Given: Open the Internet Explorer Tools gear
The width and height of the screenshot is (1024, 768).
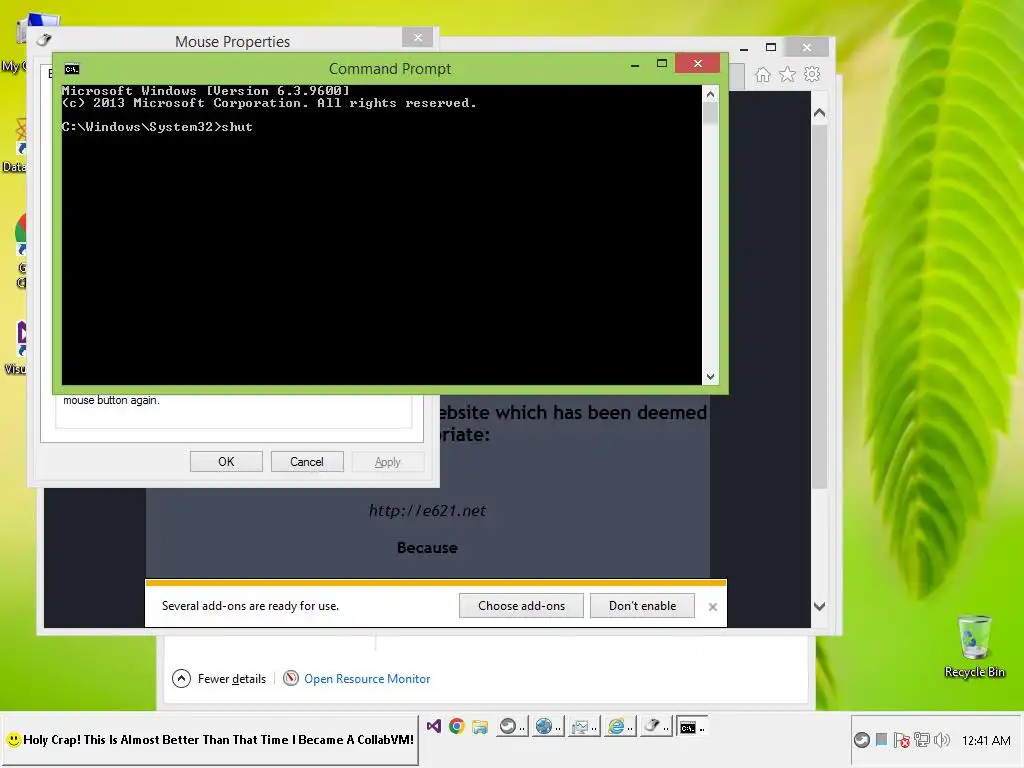Looking at the screenshot, I should [812, 74].
